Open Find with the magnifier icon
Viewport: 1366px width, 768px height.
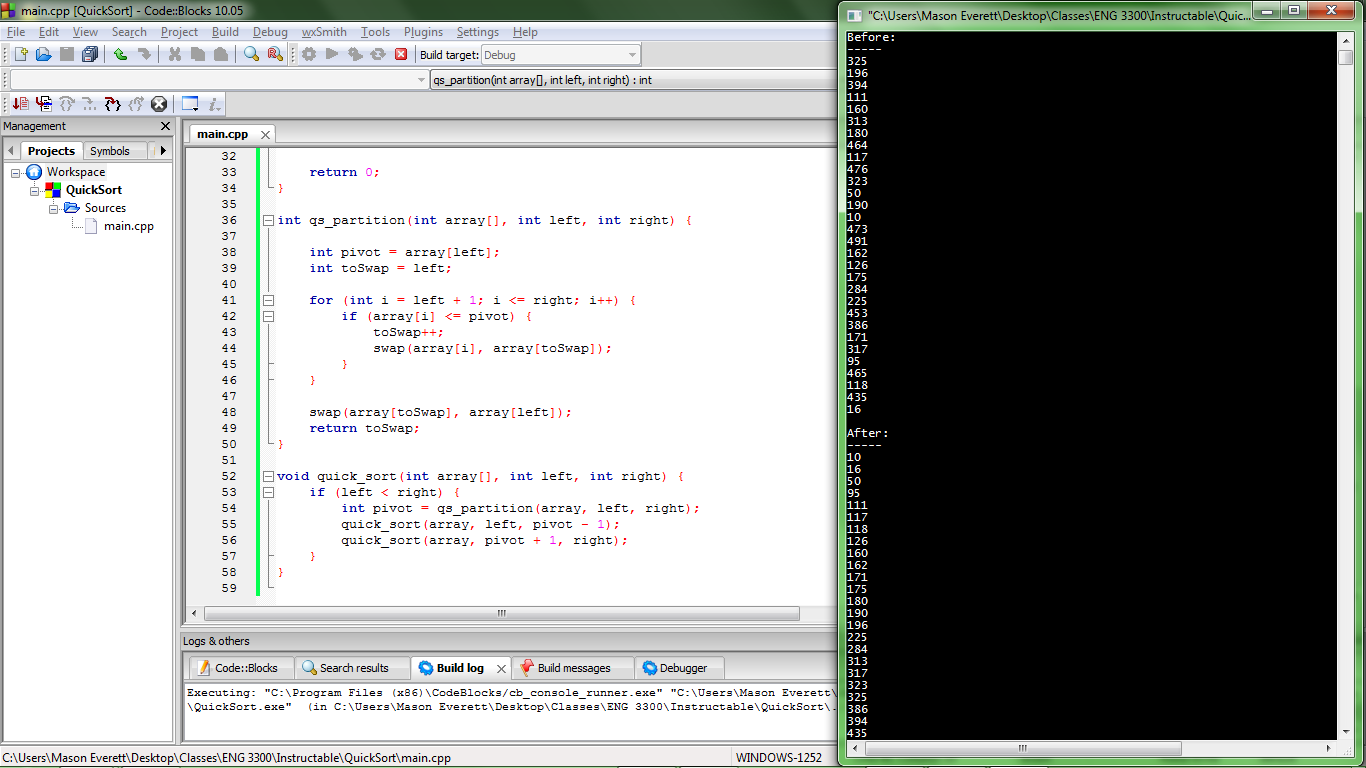251,55
